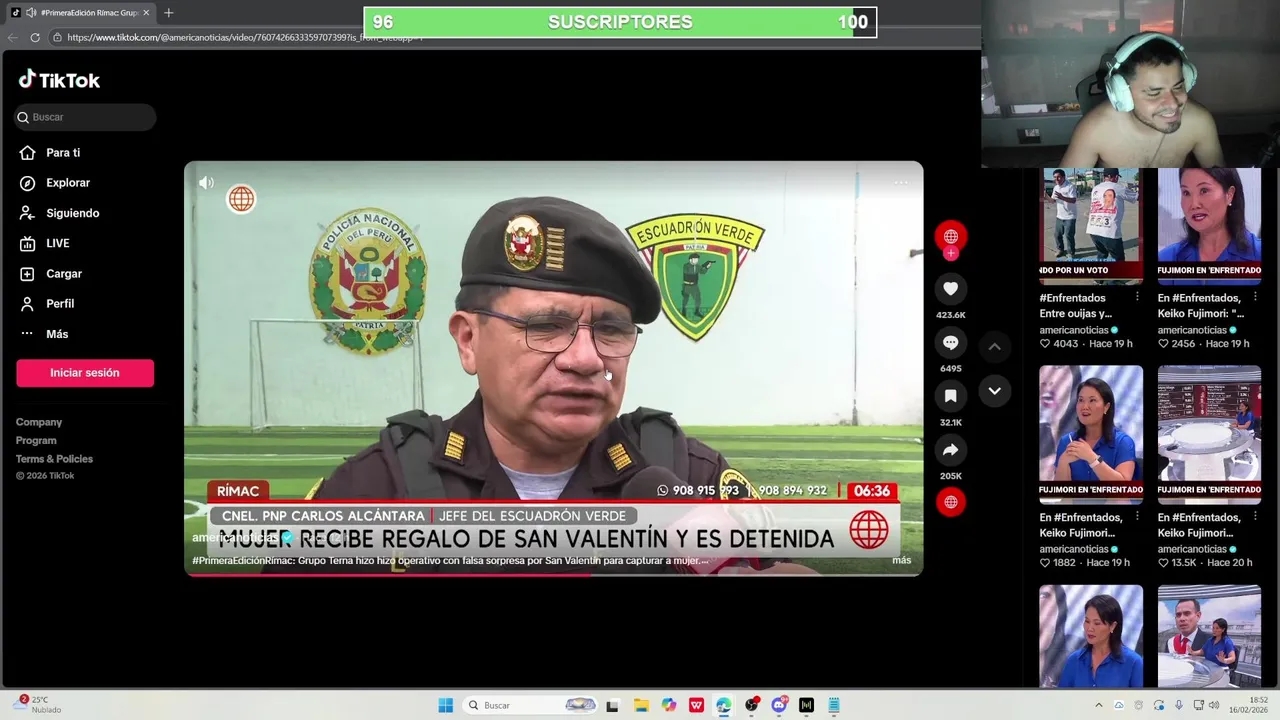Follow americanoticias with the red plus button

[951, 253]
